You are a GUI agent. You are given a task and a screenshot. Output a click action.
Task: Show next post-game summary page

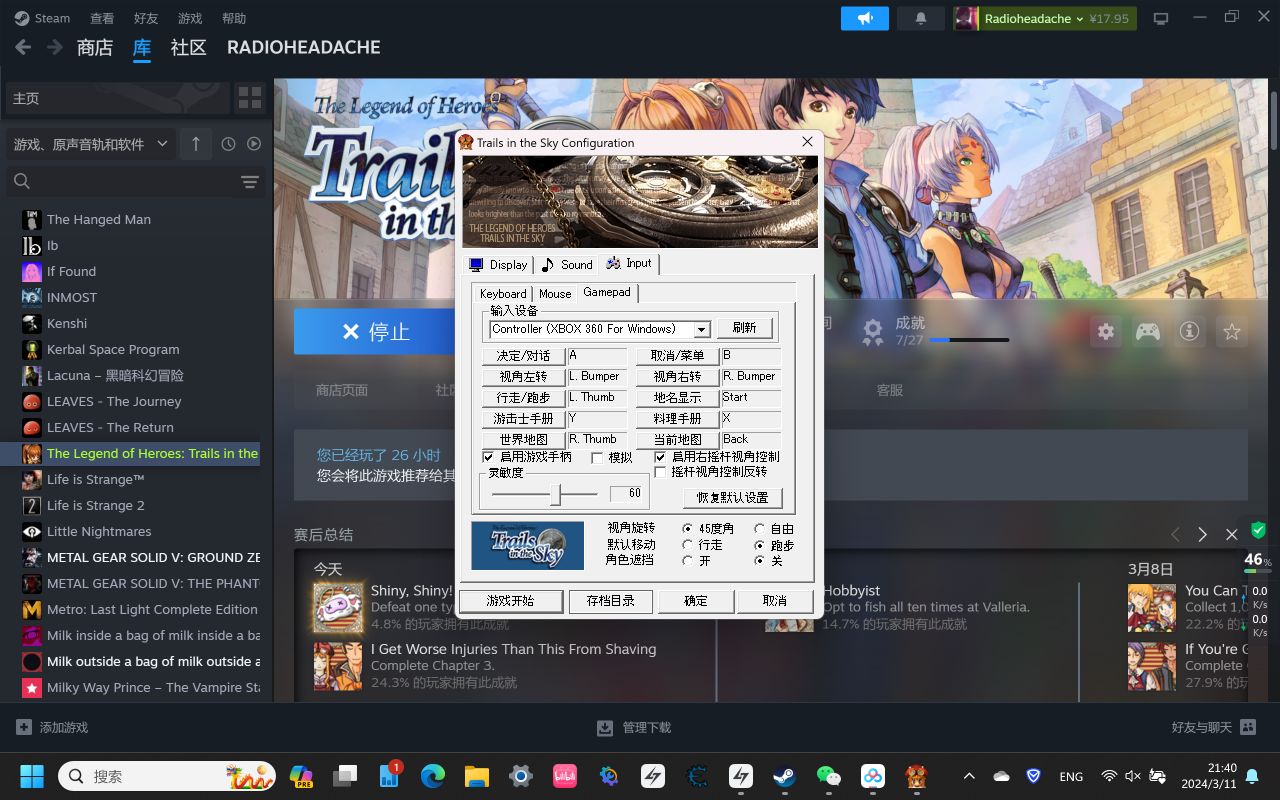point(1203,535)
